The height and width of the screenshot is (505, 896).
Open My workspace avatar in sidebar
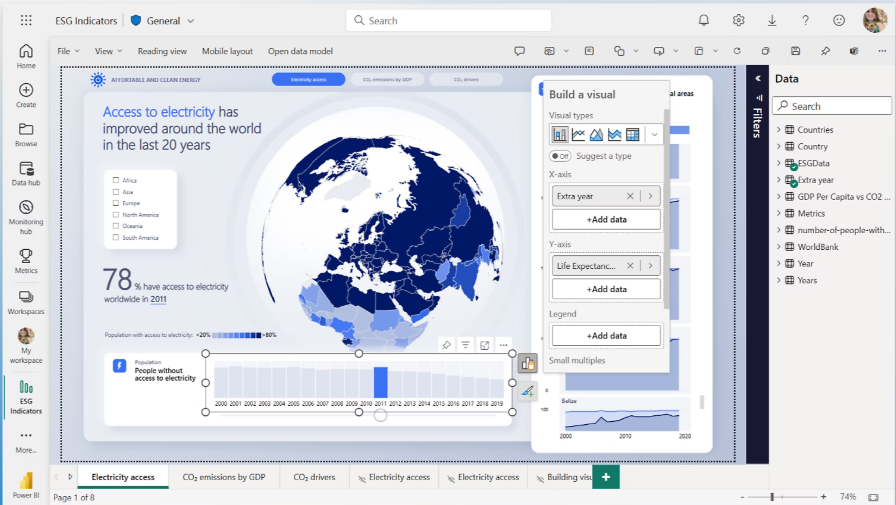(x=26, y=345)
